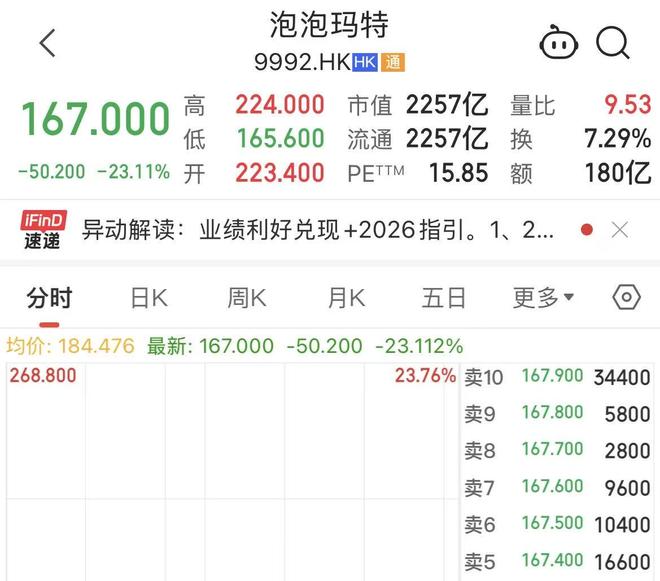Read the 异动解读 业绩利好兑现 headline
This screenshot has width=660, height=581.
(x=318, y=230)
